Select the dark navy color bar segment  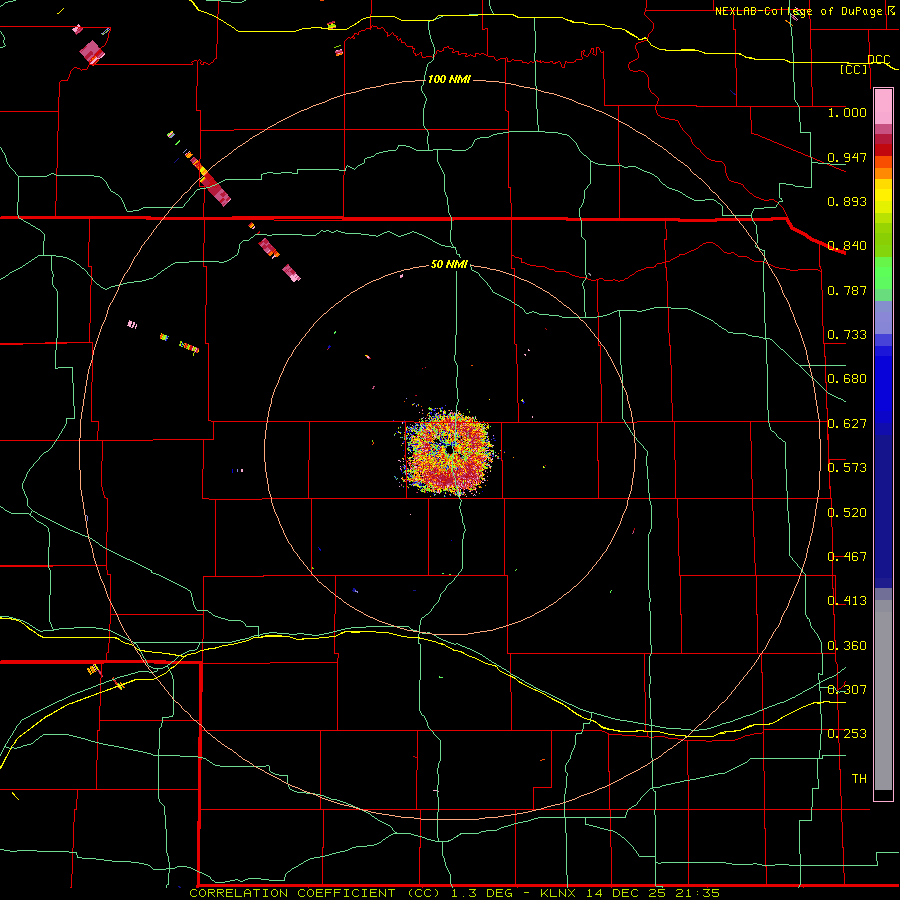883,511
